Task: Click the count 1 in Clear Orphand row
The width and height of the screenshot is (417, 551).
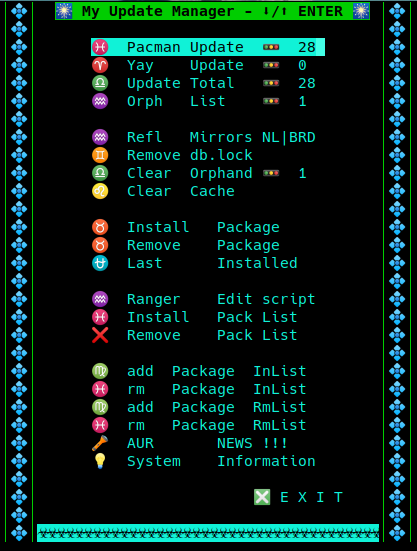Action: (302, 173)
